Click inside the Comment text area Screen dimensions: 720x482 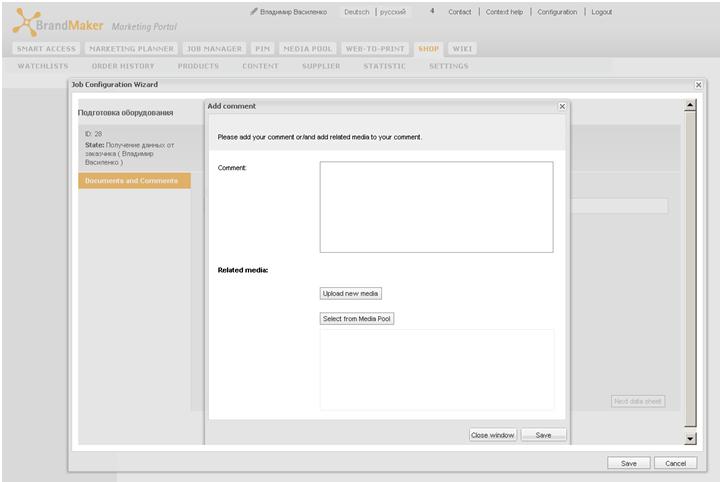point(436,207)
